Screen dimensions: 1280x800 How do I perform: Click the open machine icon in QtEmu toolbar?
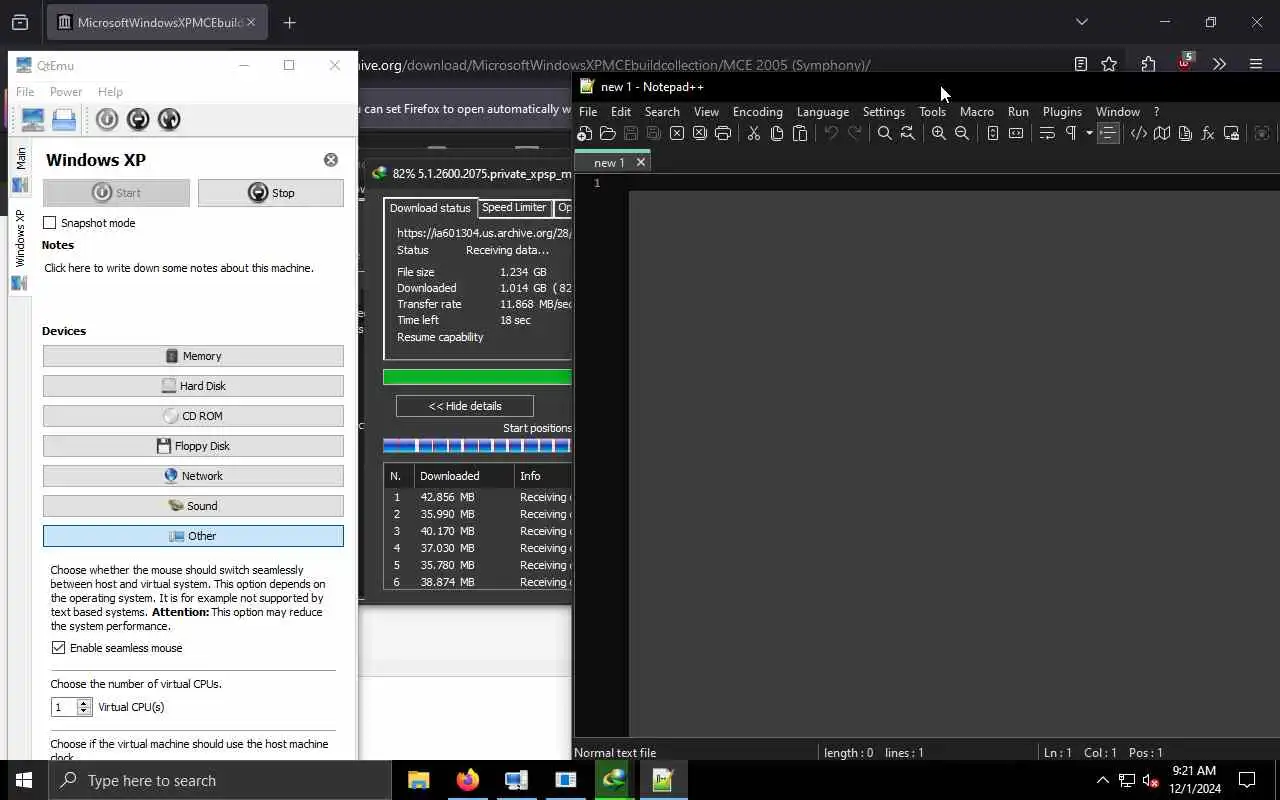[64, 120]
